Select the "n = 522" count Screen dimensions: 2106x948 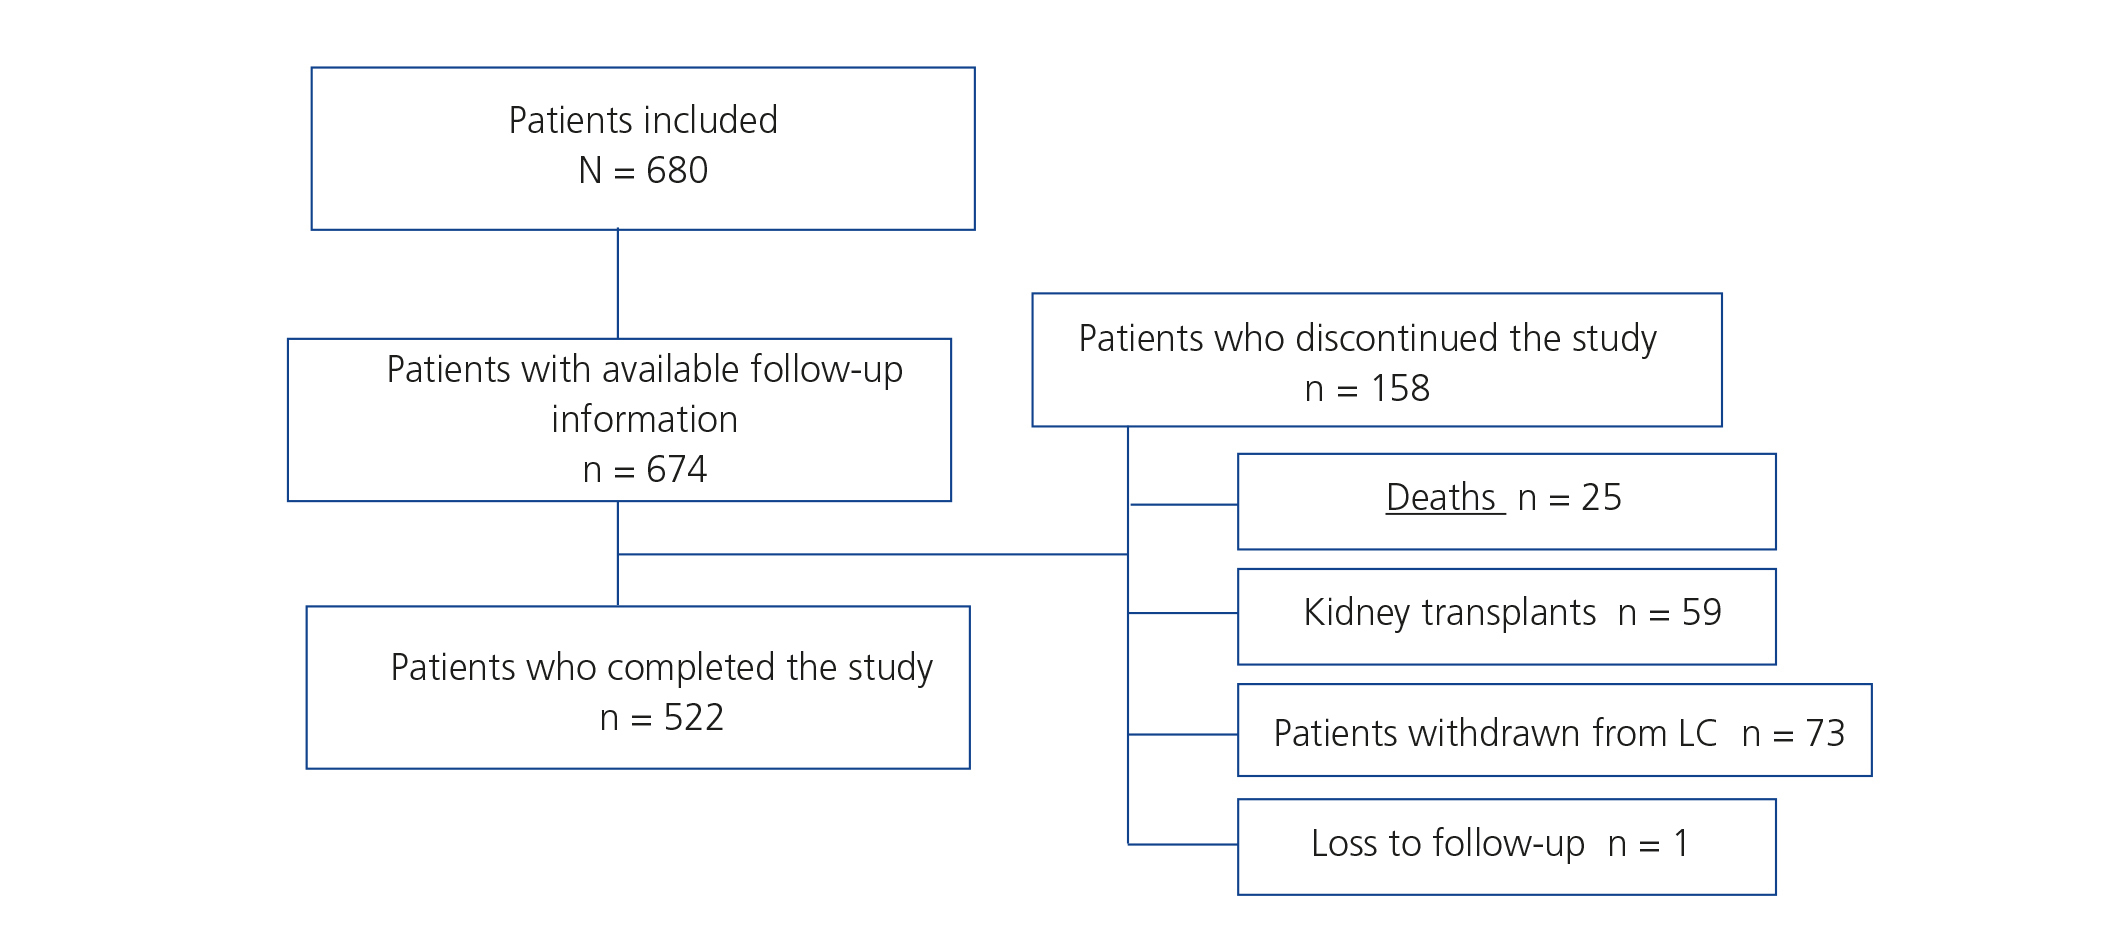(x=661, y=718)
